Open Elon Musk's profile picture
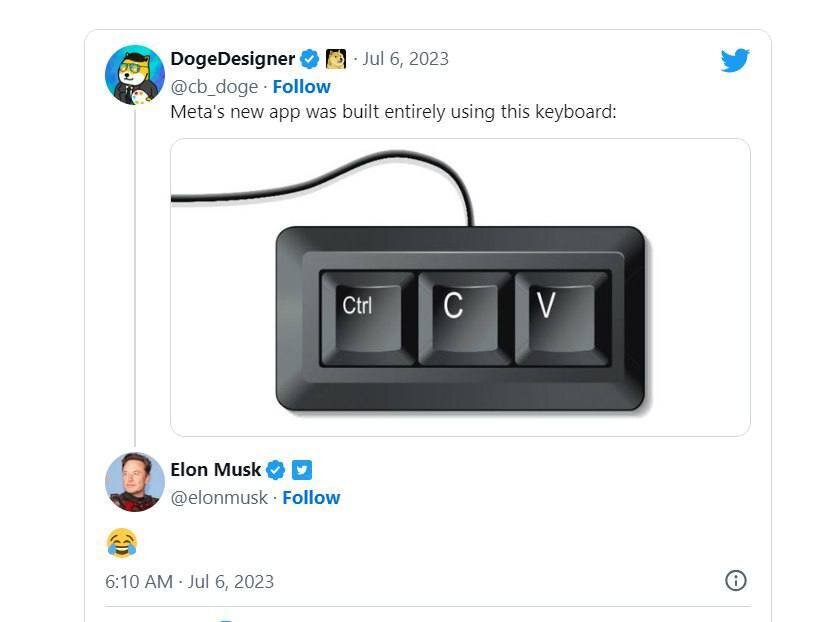This screenshot has width=837, height=622. [x=134, y=483]
